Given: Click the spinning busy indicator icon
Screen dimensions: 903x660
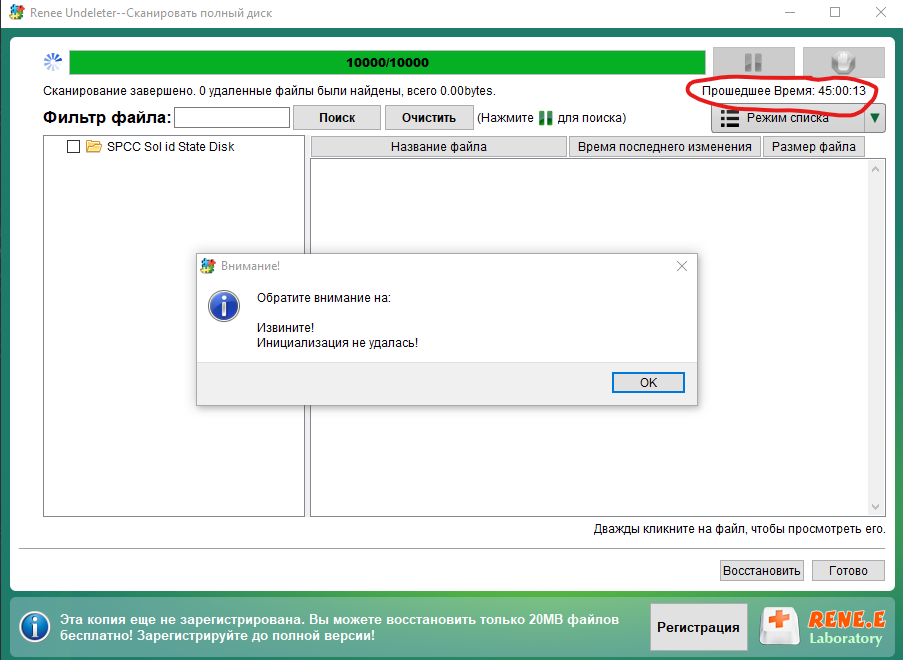Looking at the screenshot, I should 53,62.
